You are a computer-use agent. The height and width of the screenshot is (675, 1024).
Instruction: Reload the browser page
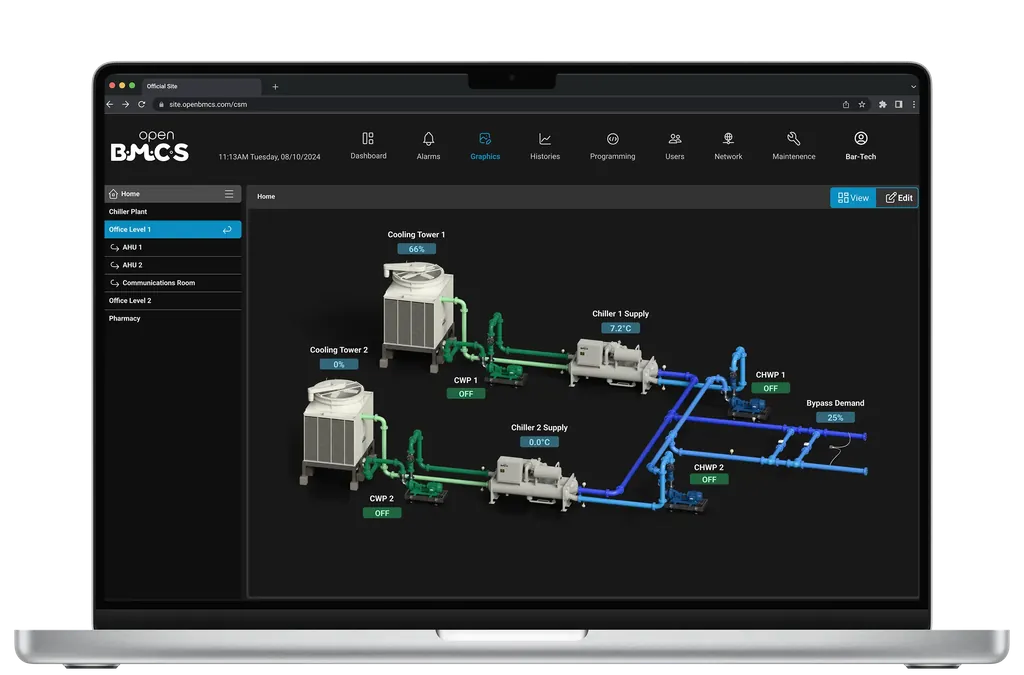[x=142, y=104]
